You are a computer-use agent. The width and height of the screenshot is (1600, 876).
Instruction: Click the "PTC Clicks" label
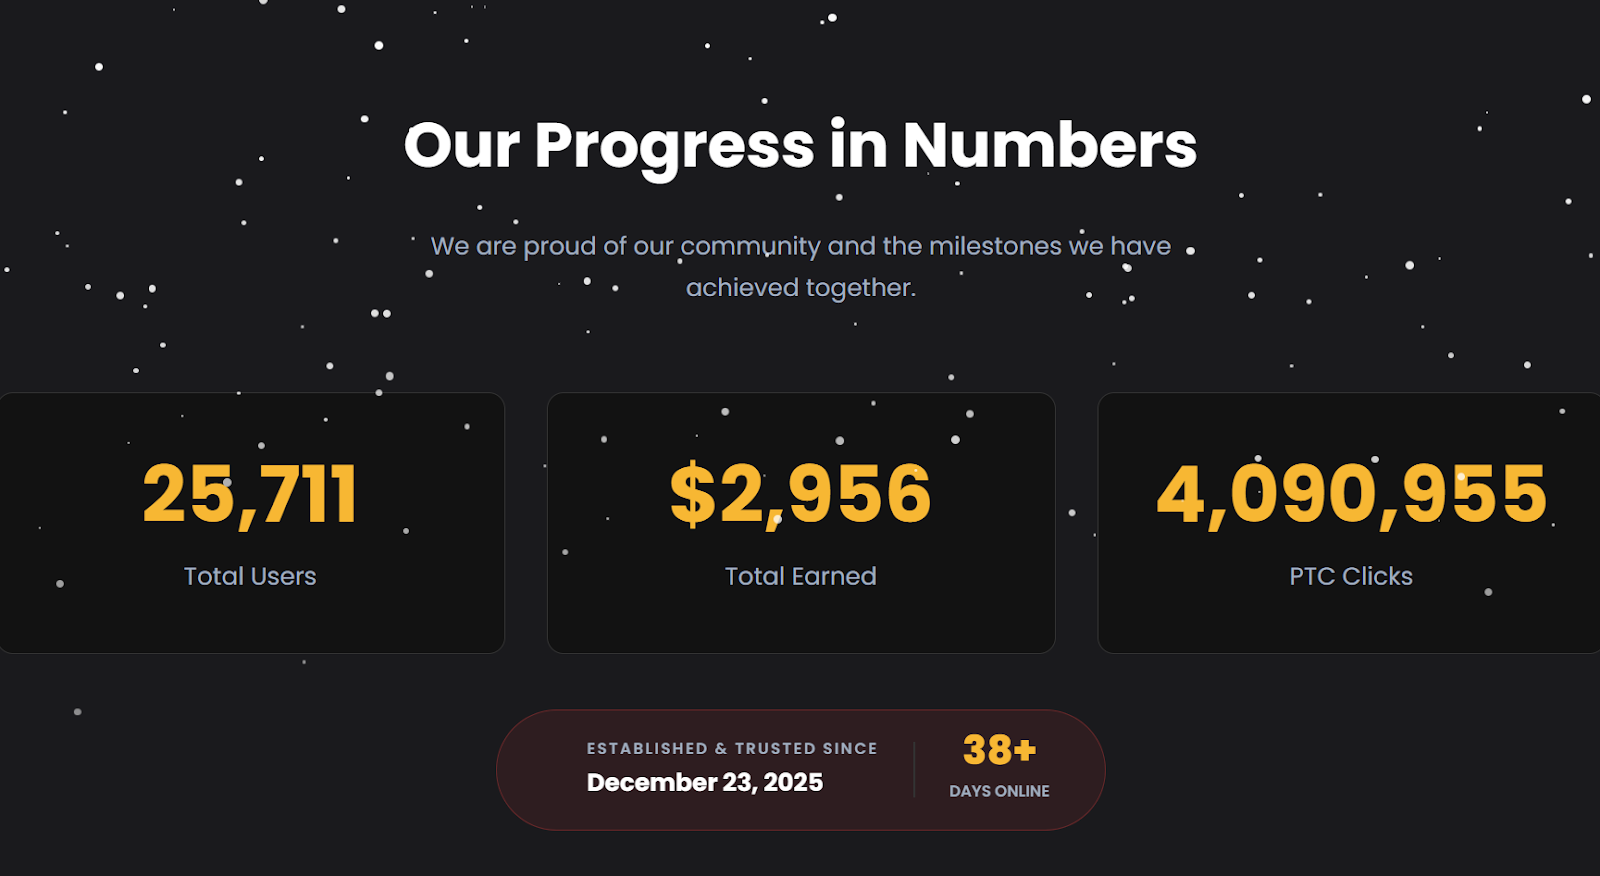point(1351,576)
